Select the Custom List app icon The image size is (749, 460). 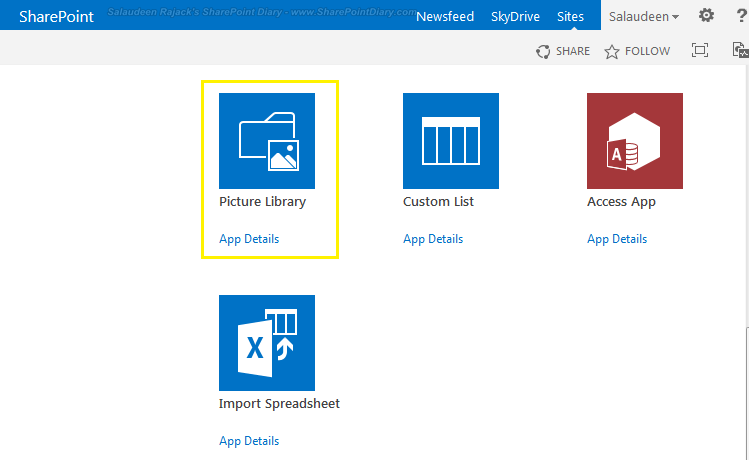(x=450, y=140)
